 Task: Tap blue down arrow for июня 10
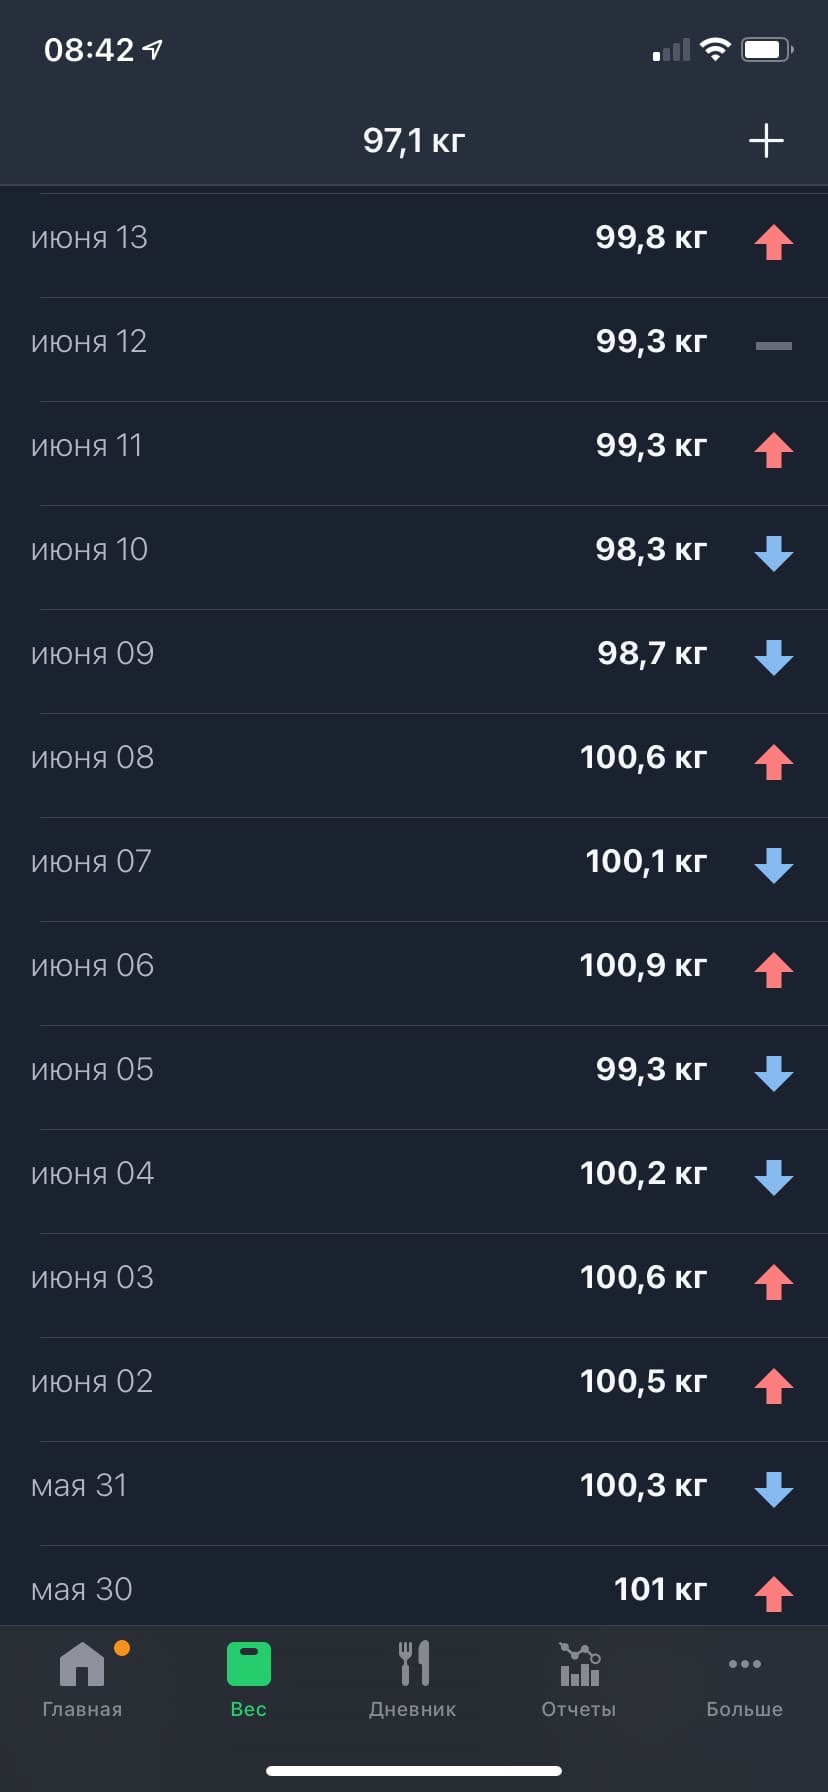[773, 553]
